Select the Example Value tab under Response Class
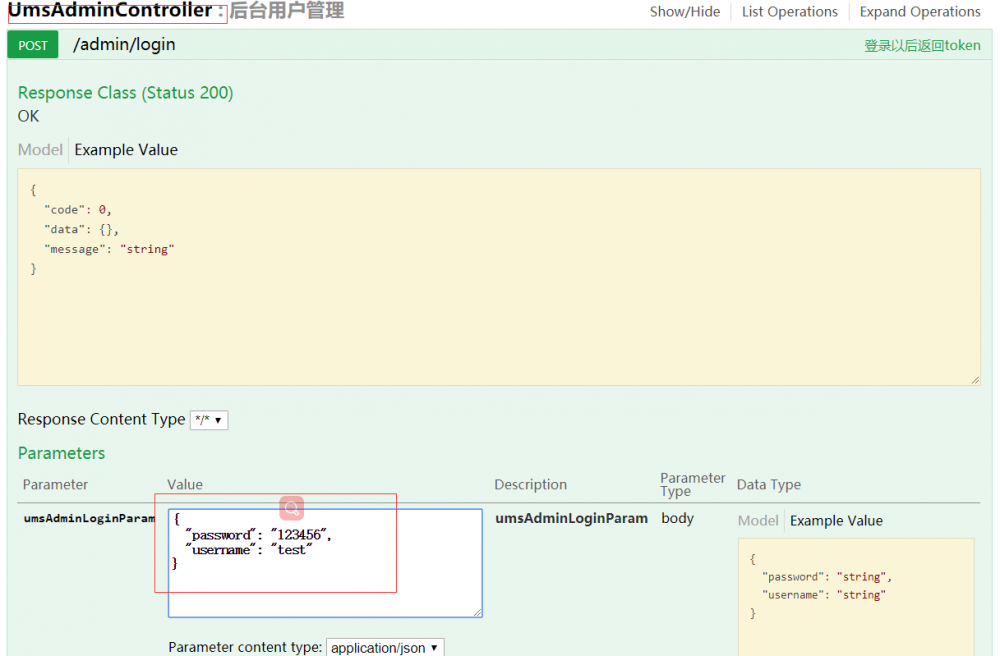 coord(125,149)
